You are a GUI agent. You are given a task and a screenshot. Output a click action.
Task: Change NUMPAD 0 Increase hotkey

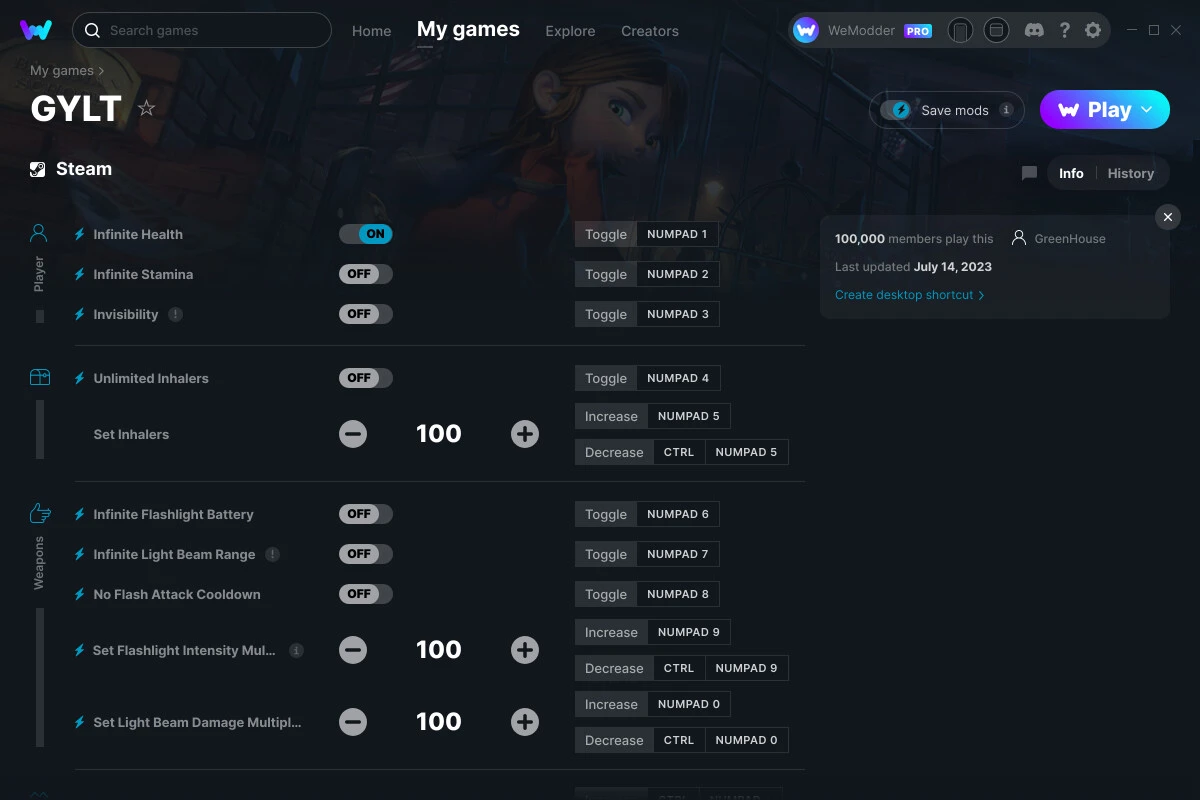pyautogui.click(x=689, y=704)
